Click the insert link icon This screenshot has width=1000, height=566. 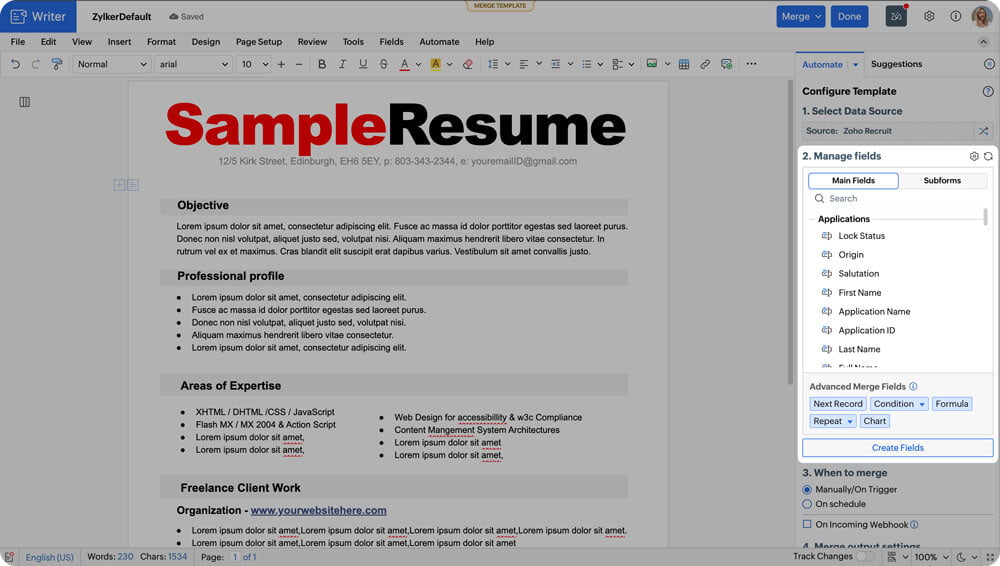[705, 64]
